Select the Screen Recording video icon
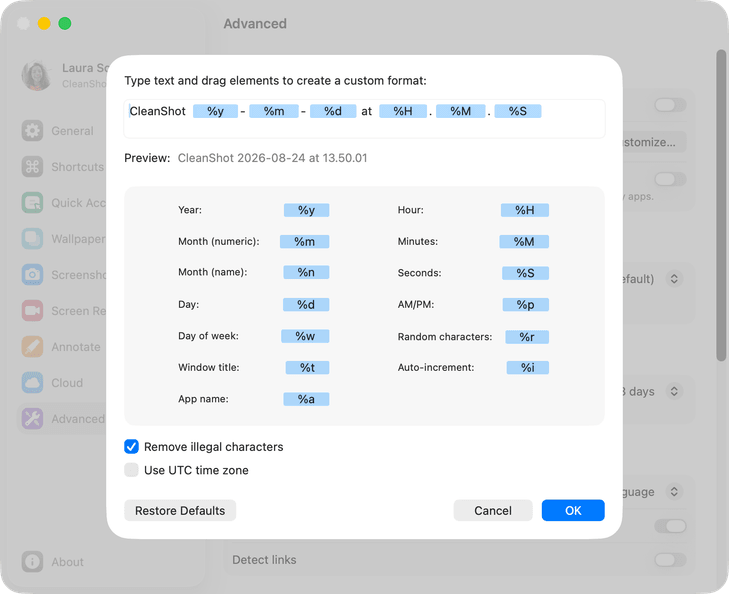The height and width of the screenshot is (594, 729). [32, 310]
